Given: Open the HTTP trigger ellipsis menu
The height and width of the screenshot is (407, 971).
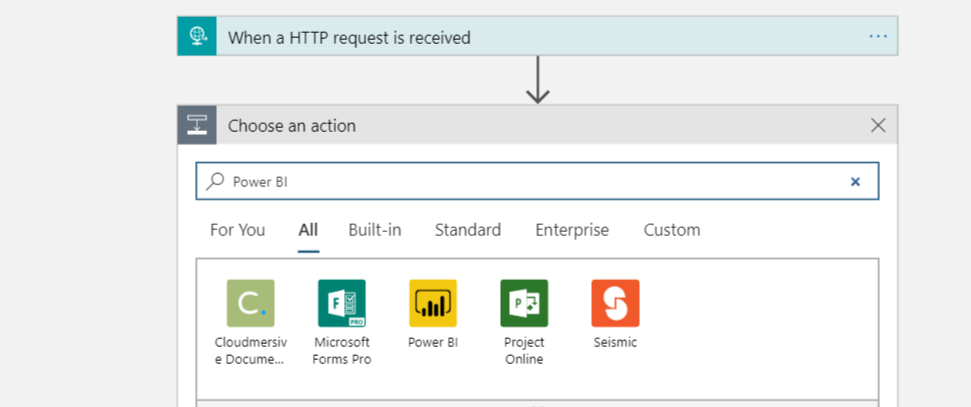Looking at the screenshot, I should (x=878, y=37).
